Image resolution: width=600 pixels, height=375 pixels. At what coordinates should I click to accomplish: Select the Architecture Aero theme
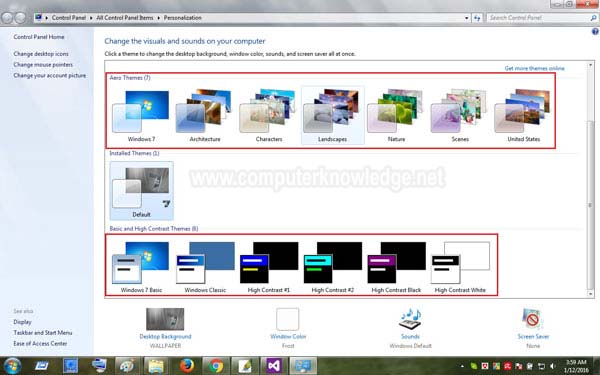pos(205,115)
